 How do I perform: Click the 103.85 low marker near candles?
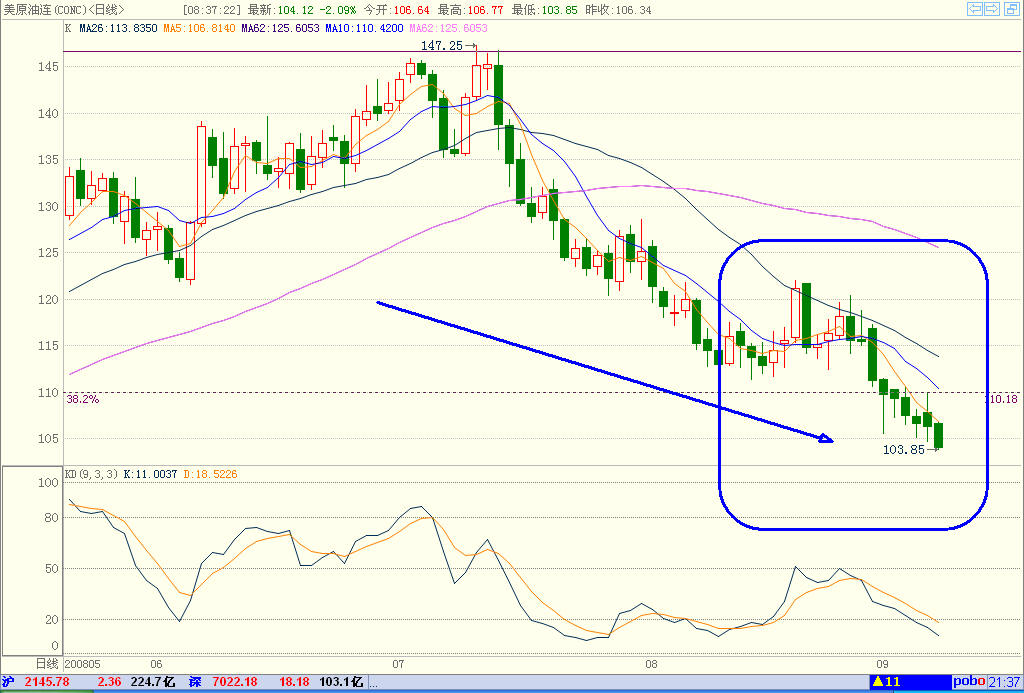pyautogui.click(x=904, y=449)
